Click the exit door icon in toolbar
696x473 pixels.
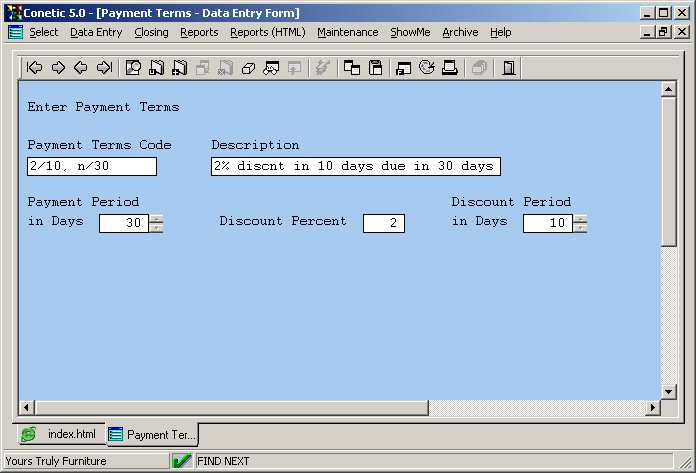point(508,68)
